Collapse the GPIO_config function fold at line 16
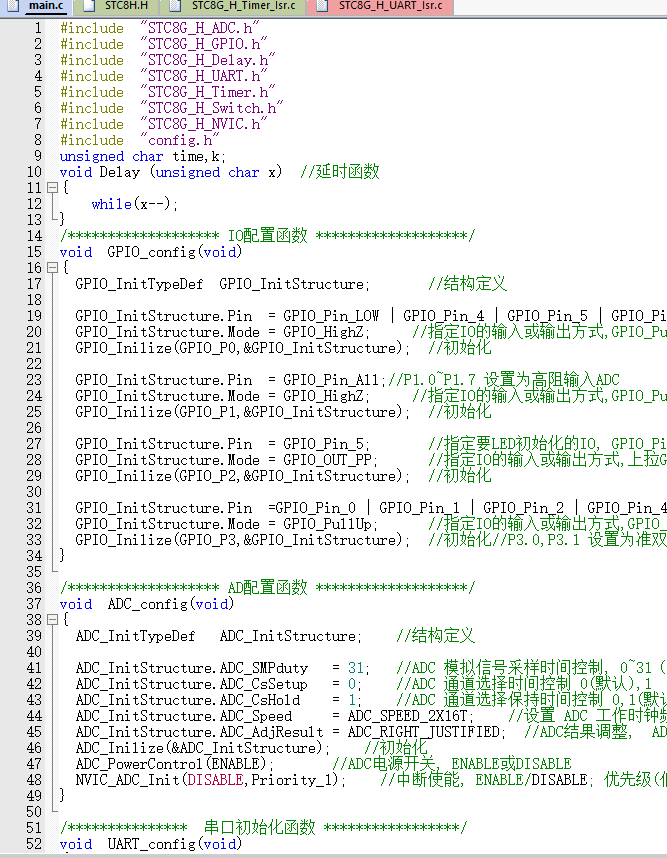The width and height of the screenshot is (667, 858). pyautogui.click(x=53, y=268)
